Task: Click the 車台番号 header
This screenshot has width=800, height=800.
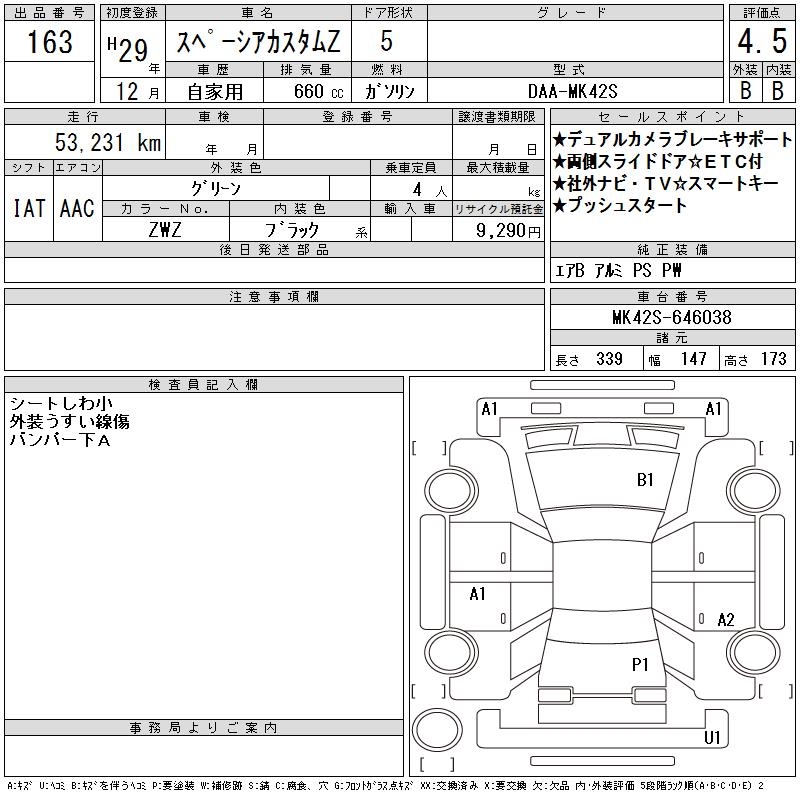Action: click(x=672, y=297)
